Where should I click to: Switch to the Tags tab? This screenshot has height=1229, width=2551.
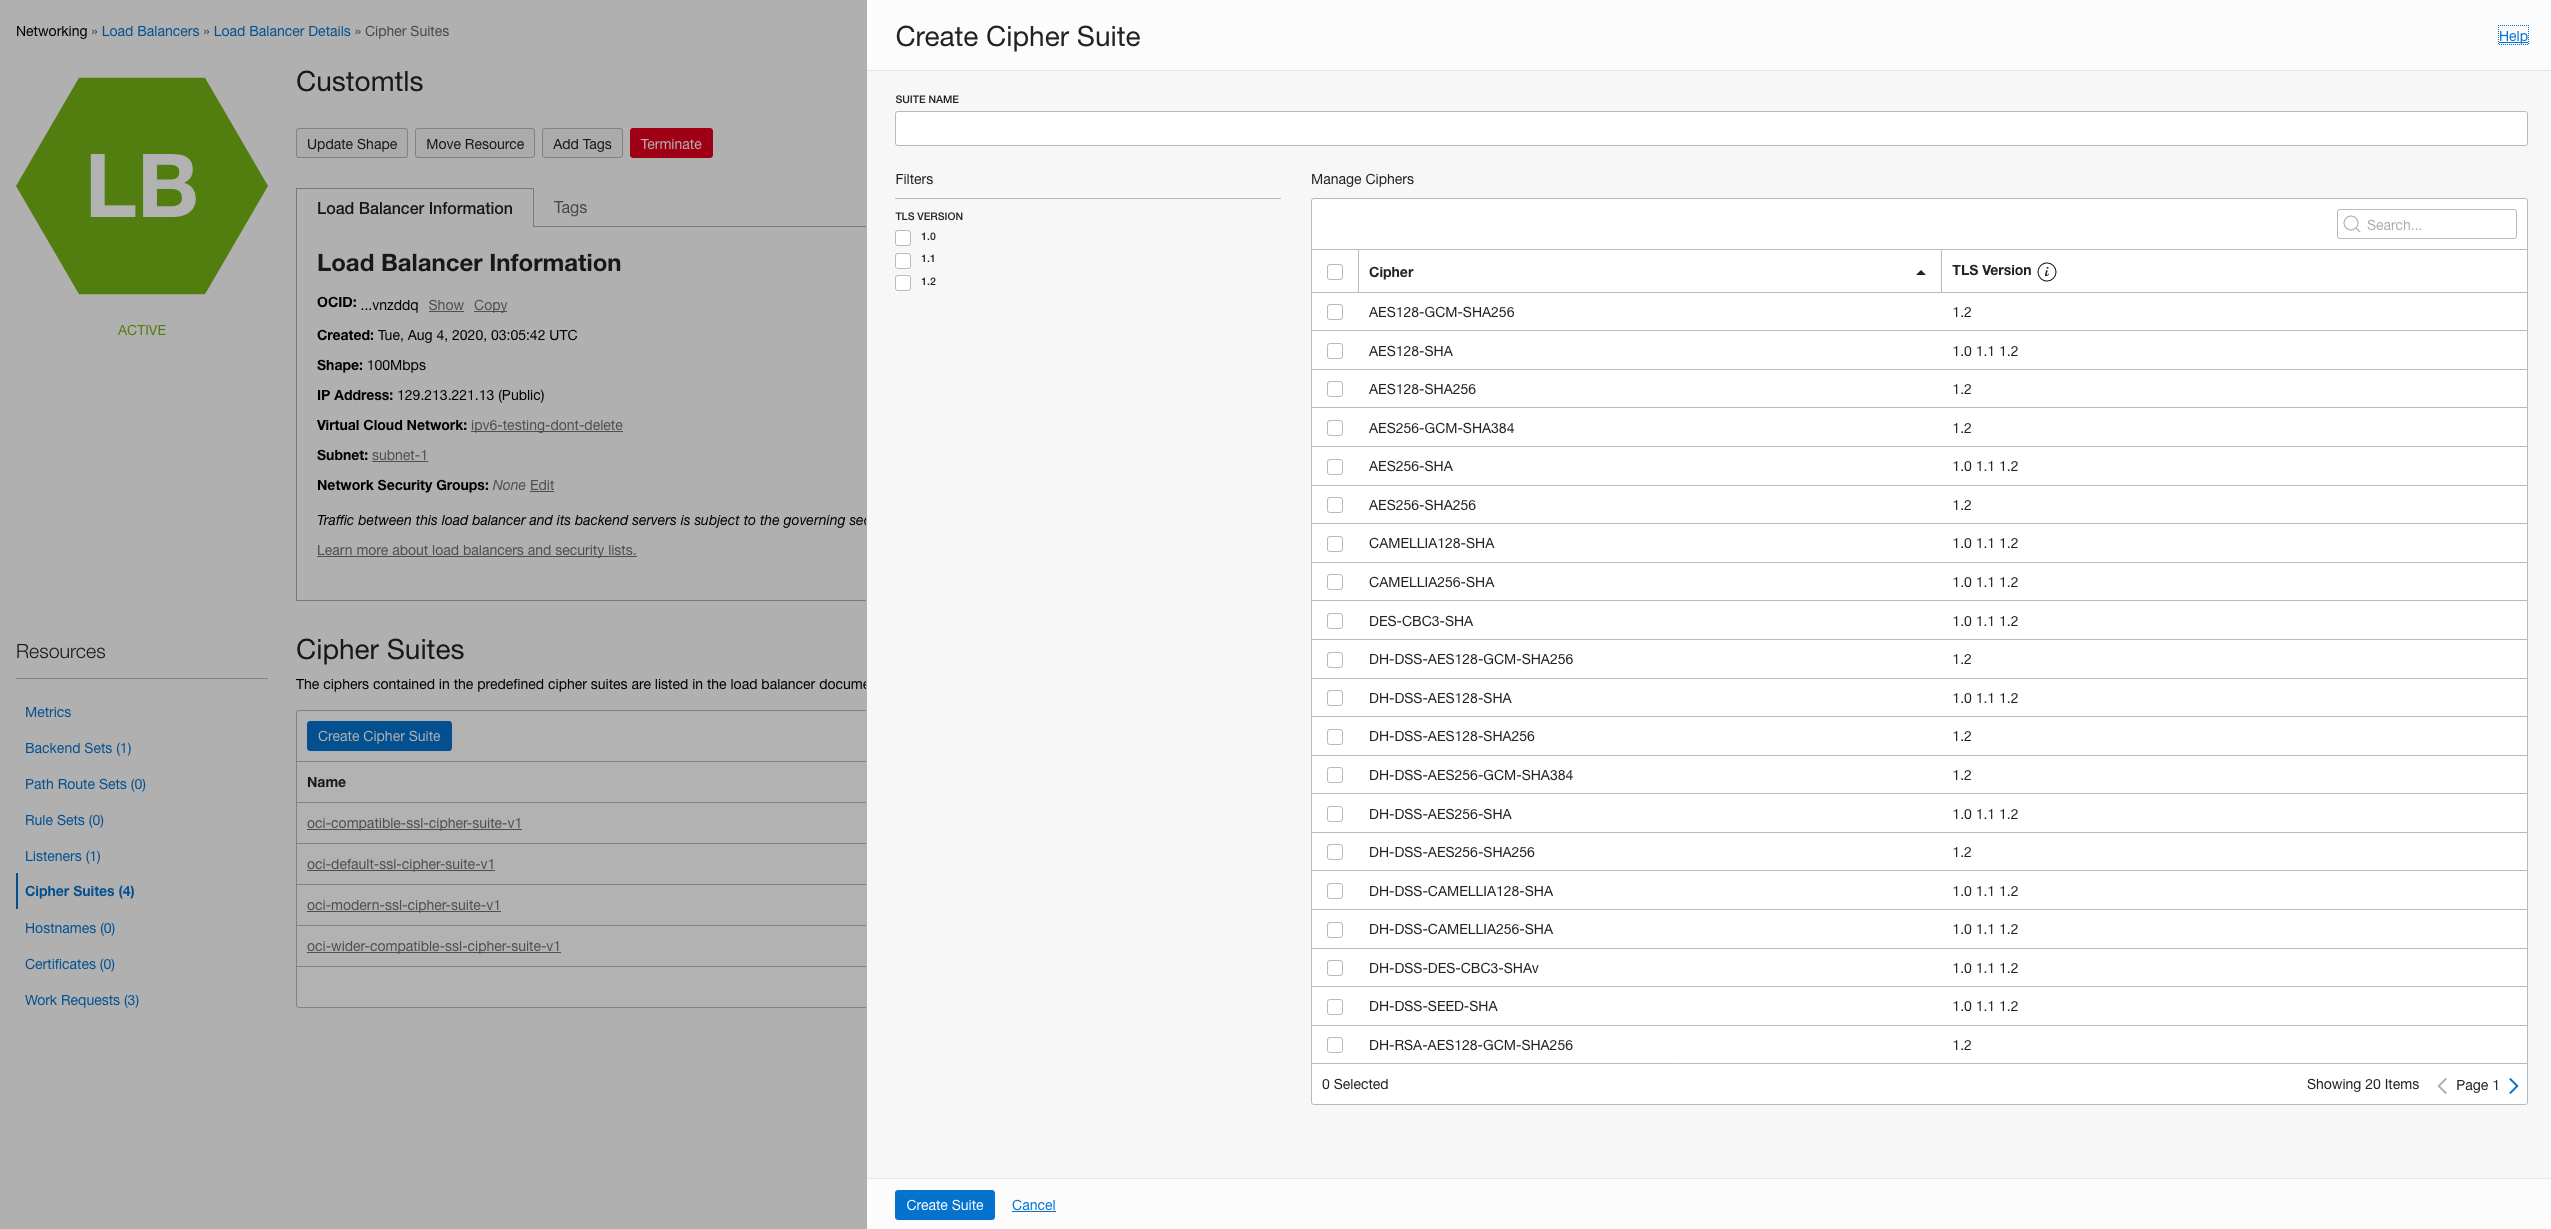570,207
